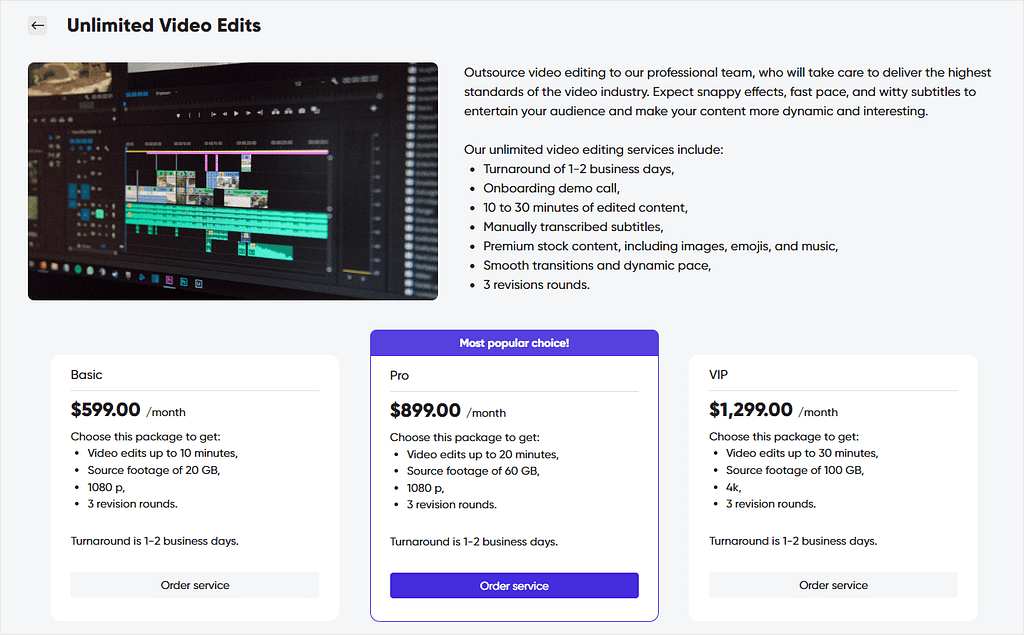The width and height of the screenshot is (1024, 635).
Task: Click the $899.00 price
Action: 424,410
